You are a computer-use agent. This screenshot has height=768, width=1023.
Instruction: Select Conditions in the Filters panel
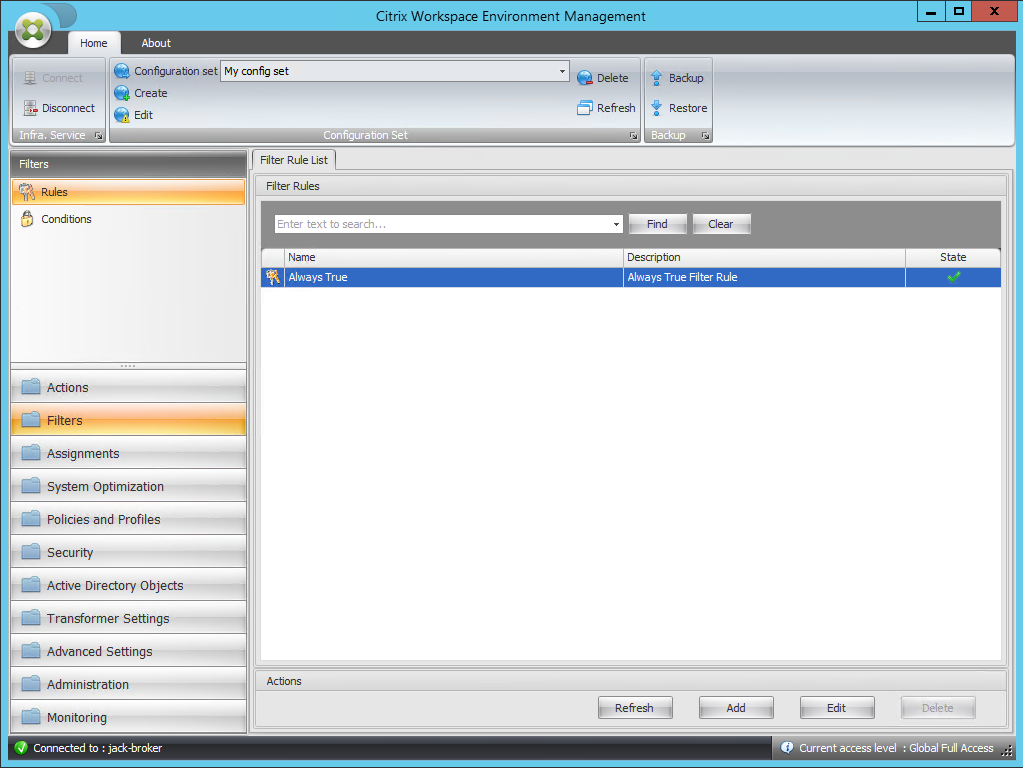click(67, 218)
